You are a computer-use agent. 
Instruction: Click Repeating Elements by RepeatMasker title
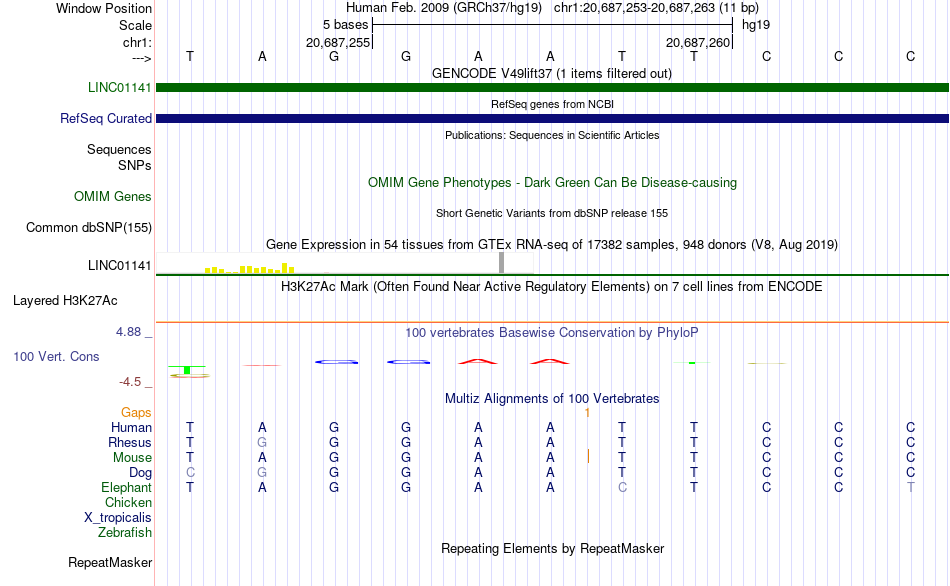click(x=552, y=548)
